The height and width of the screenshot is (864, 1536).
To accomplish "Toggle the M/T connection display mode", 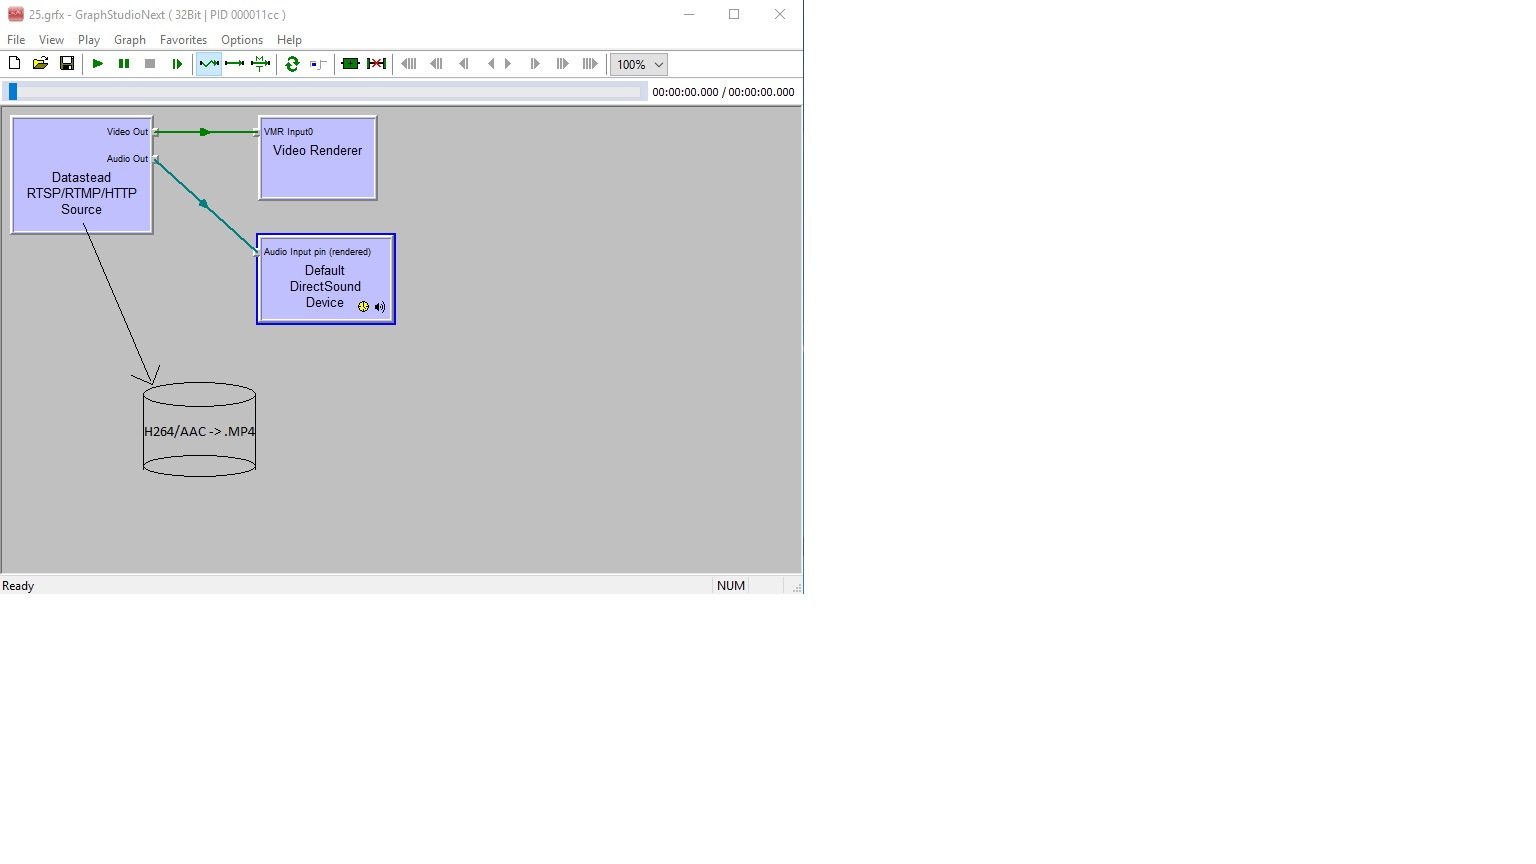I will pyautogui.click(x=259, y=63).
